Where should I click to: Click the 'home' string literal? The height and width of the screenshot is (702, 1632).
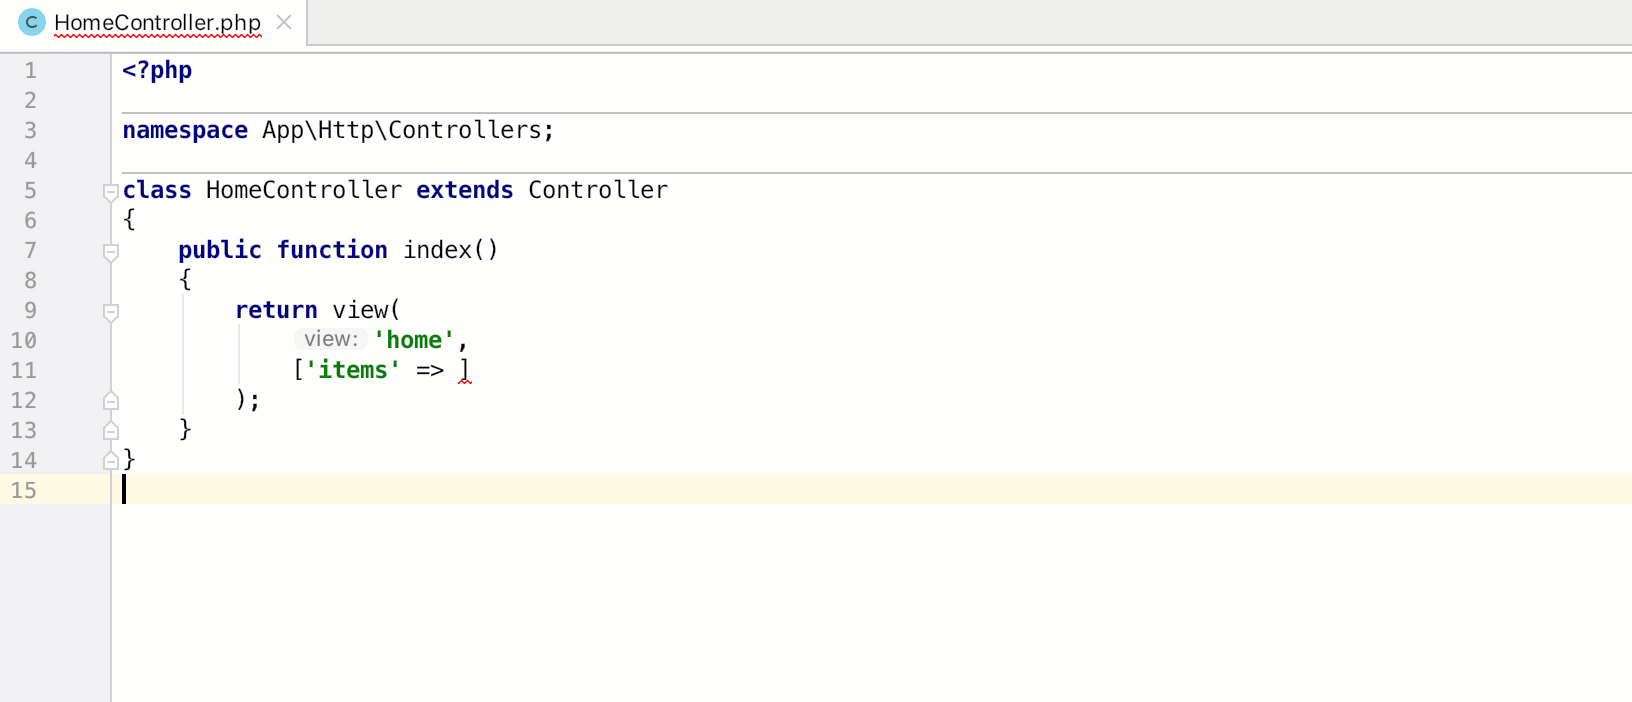(414, 340)
